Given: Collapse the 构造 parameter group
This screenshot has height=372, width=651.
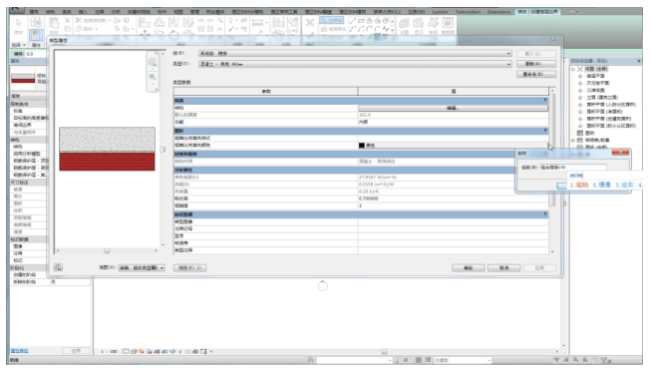Looking at the screenshot, I should coord(546,100).
